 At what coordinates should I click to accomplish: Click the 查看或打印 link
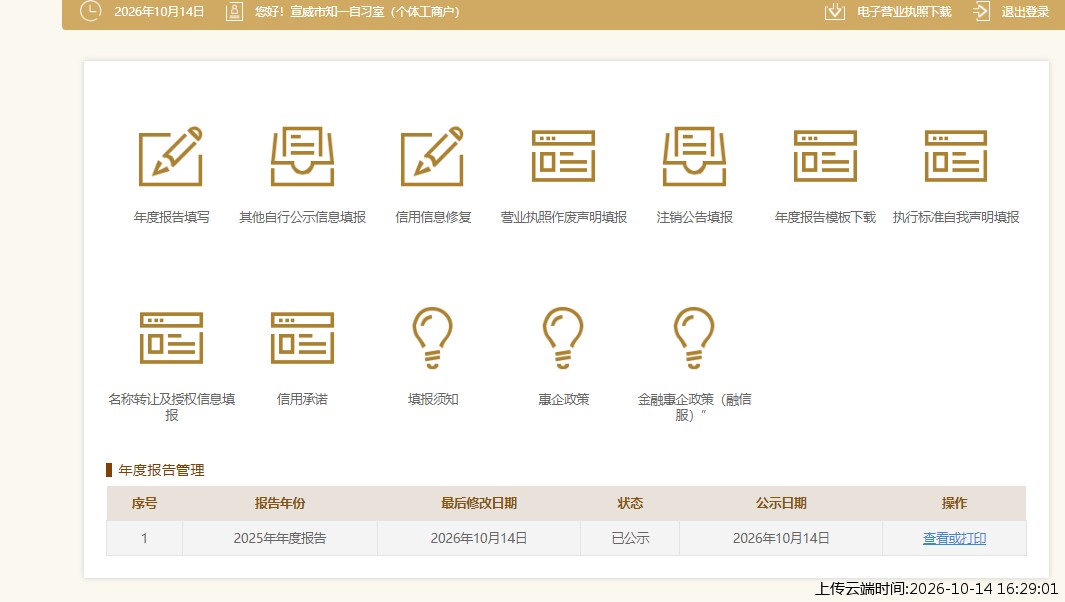pos(954,538)
